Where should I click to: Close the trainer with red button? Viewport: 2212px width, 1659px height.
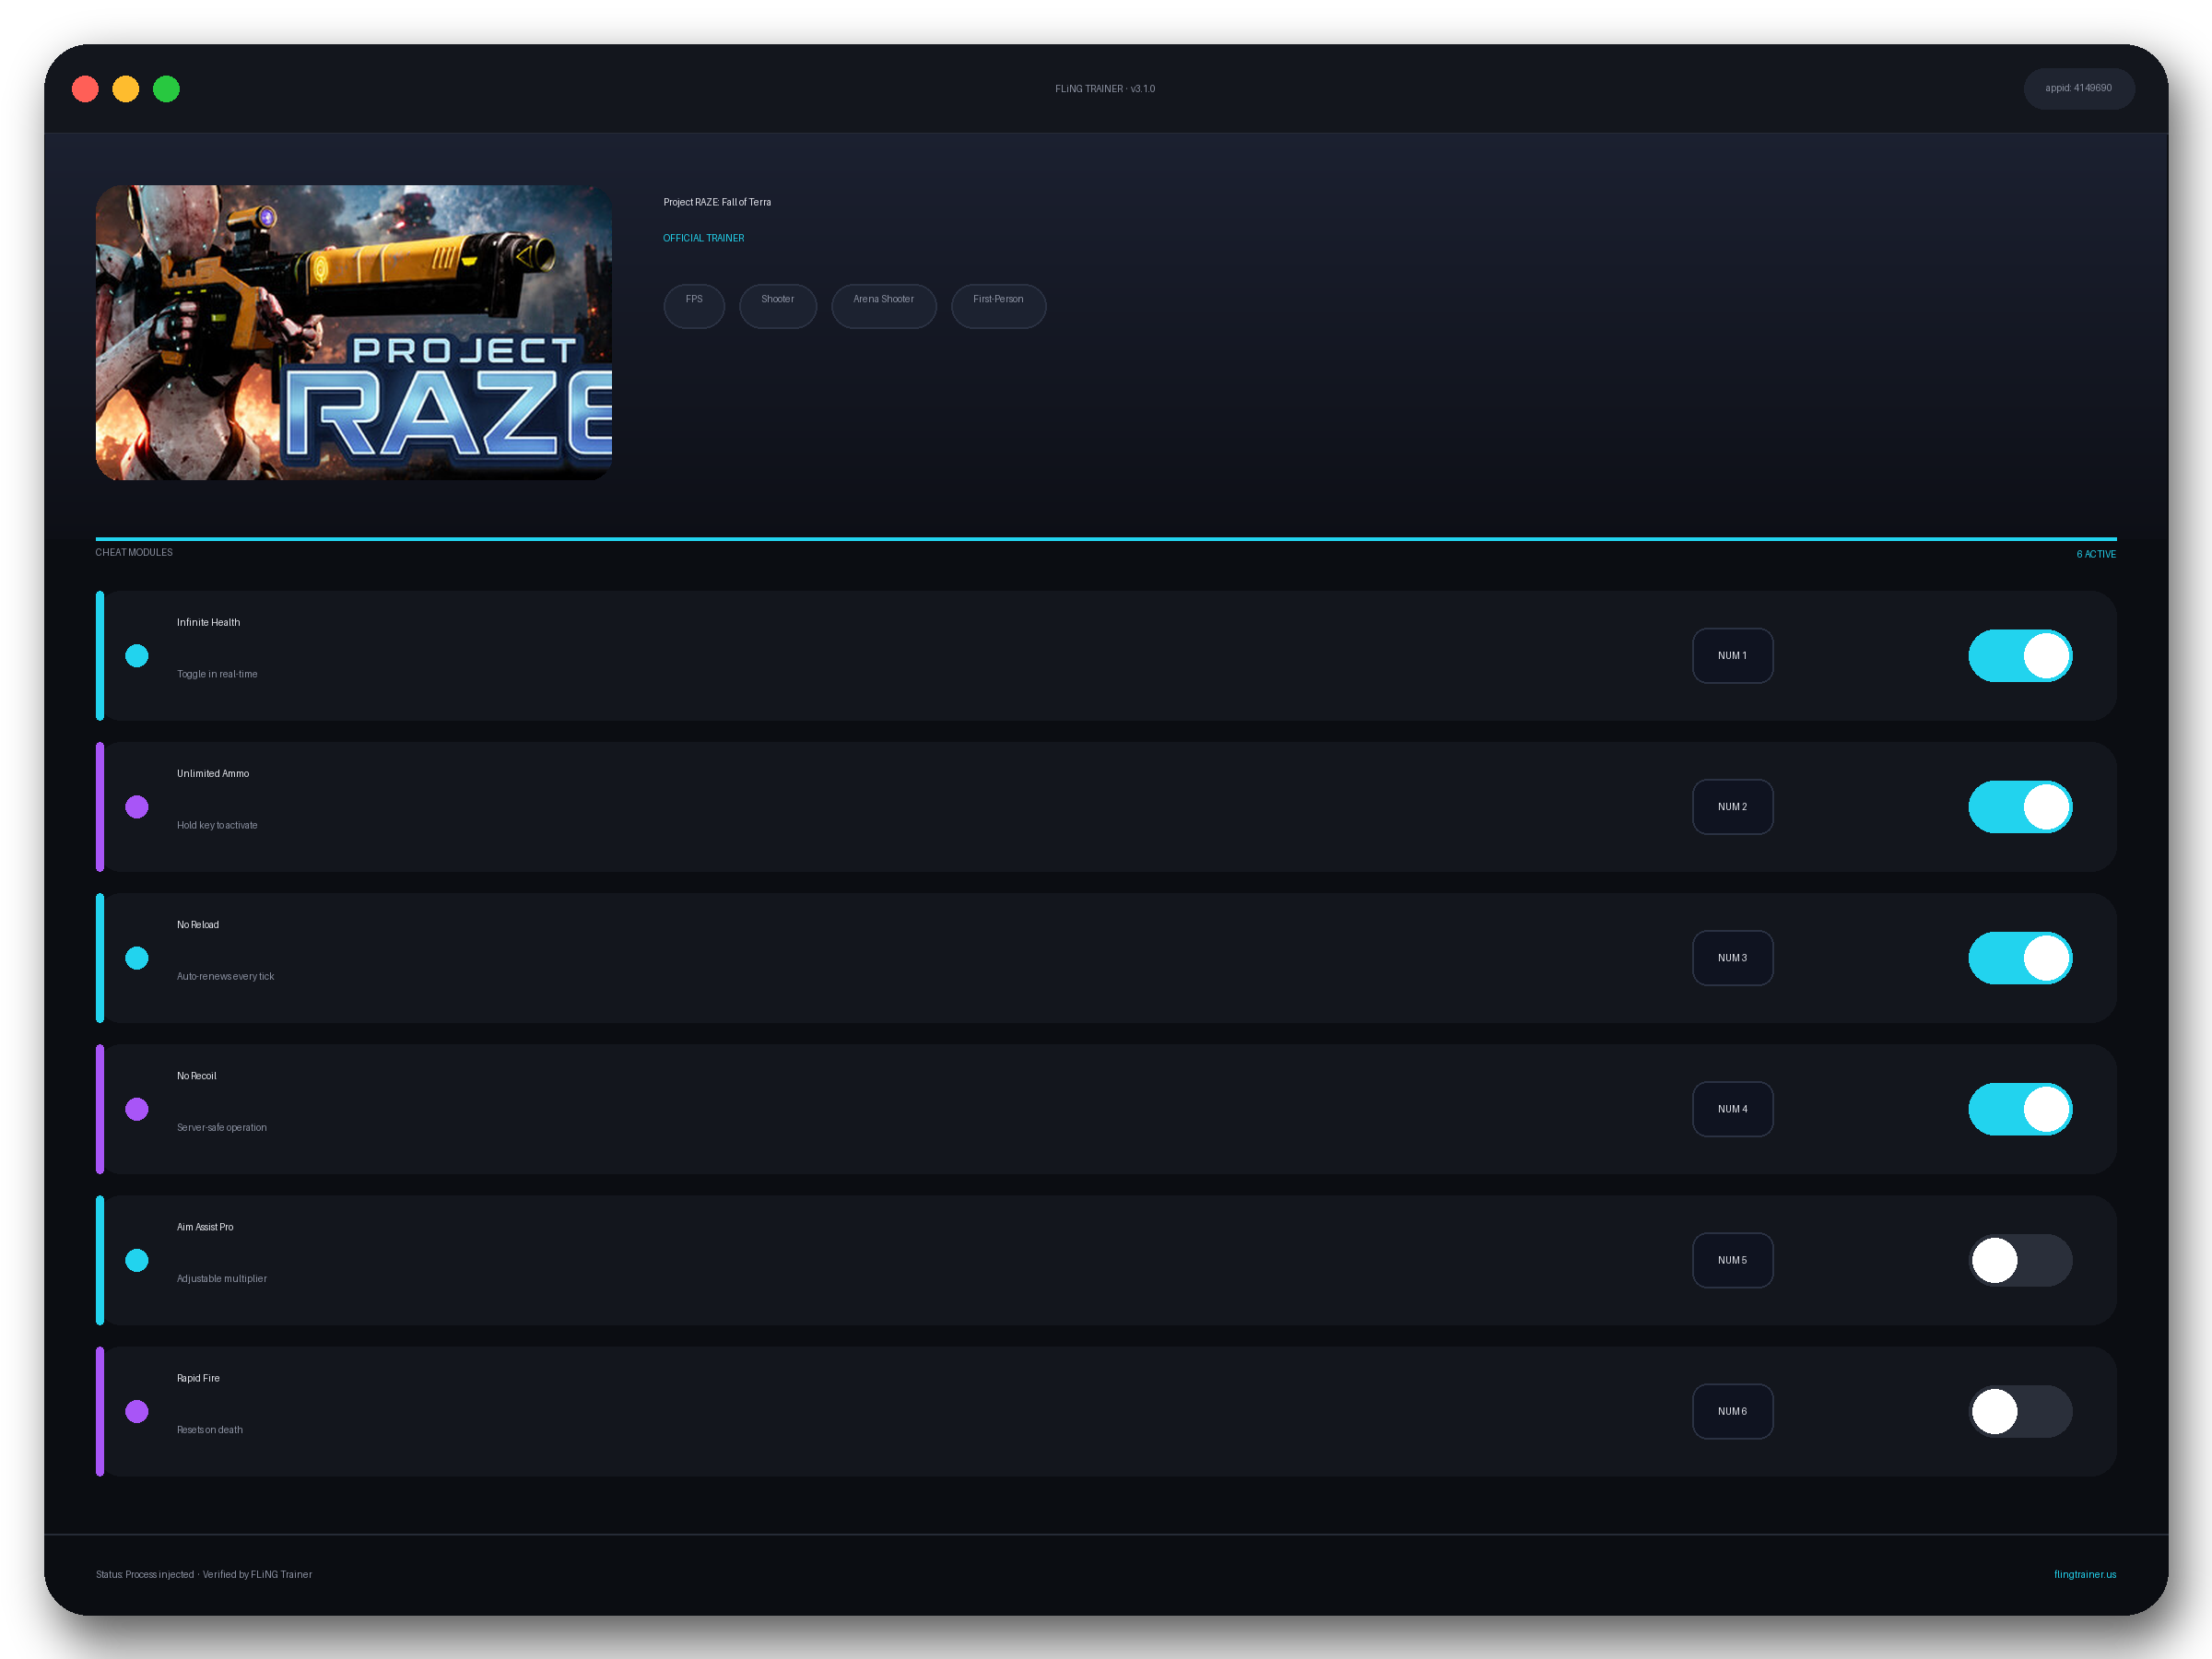(85, 89)
